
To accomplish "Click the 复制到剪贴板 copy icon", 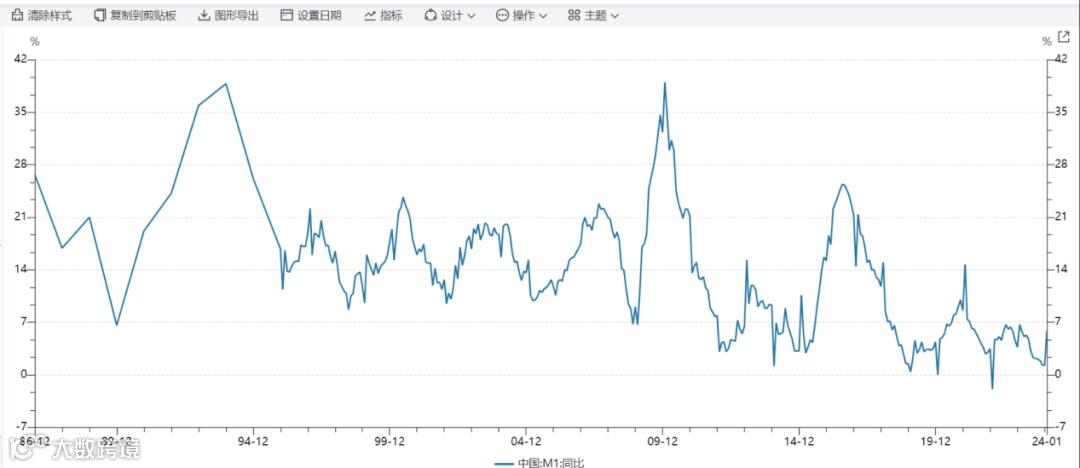I will point(101,15).
